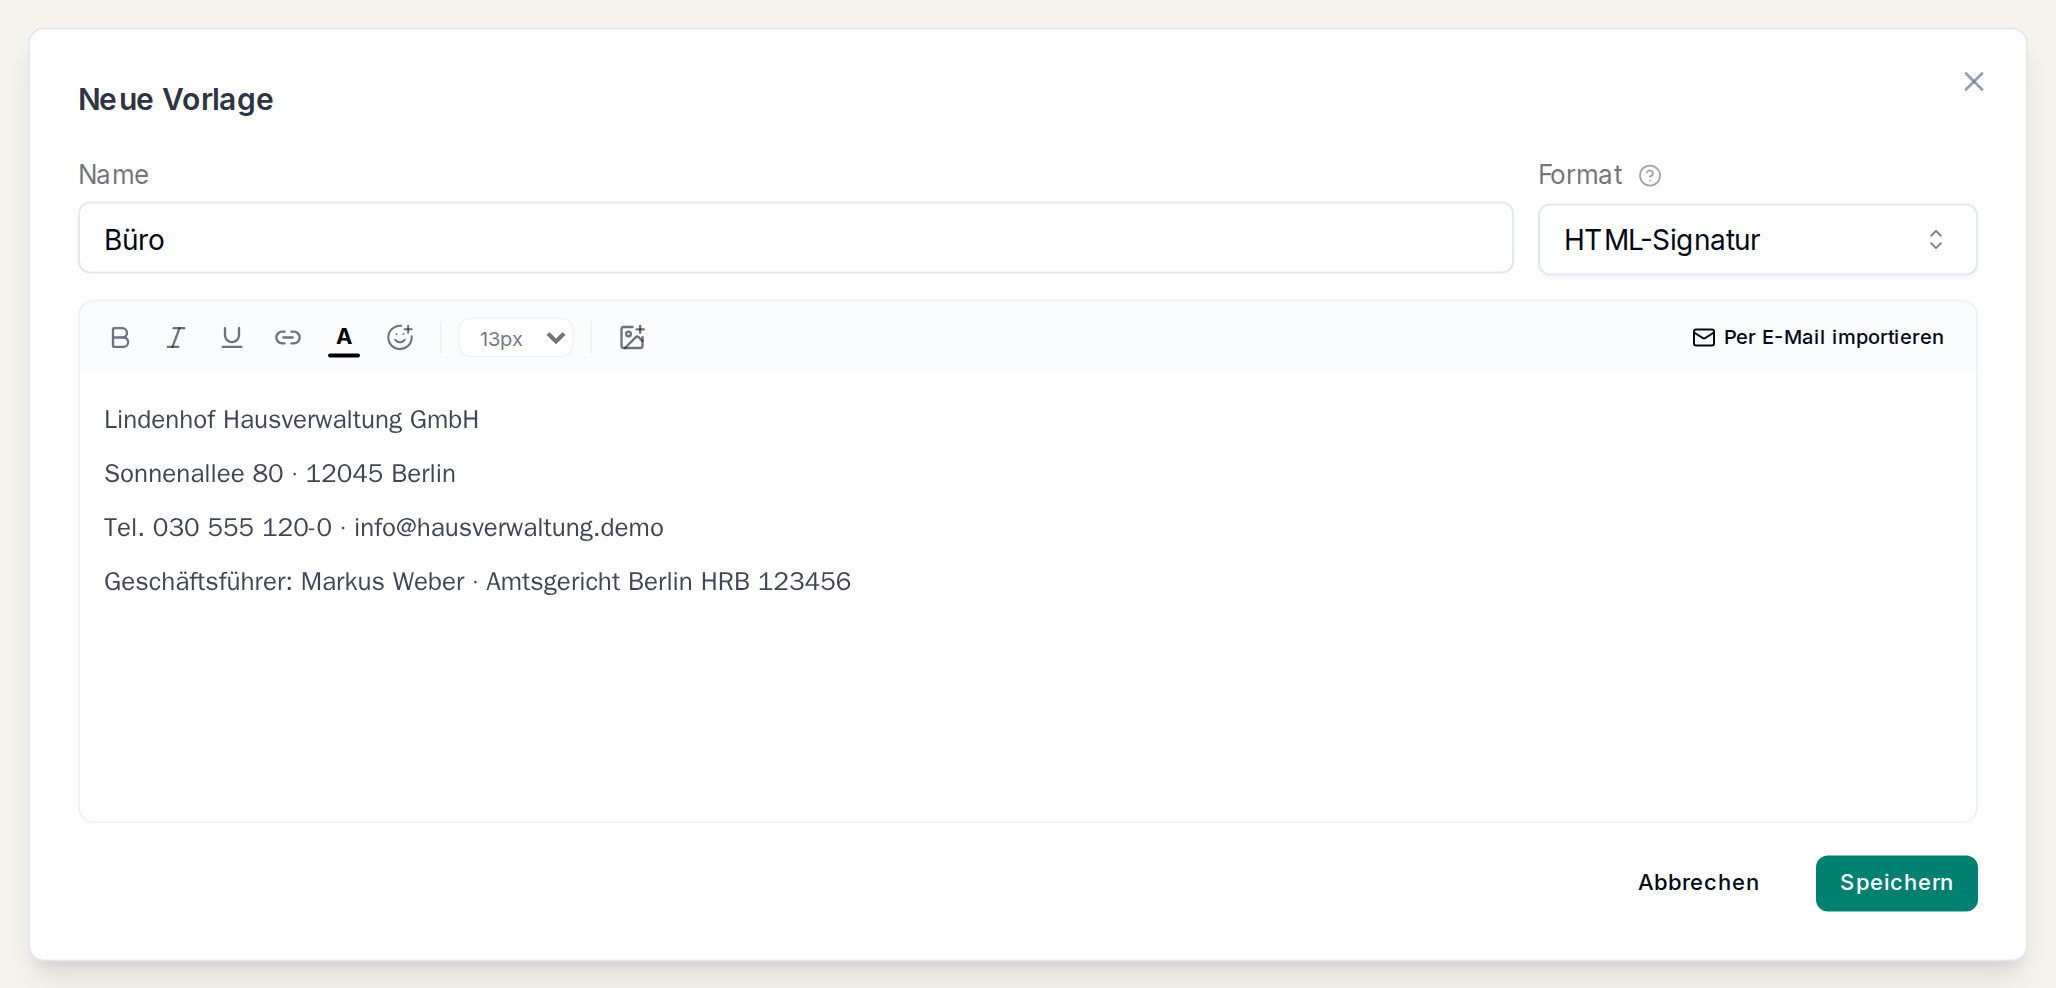Screen dimensions: 2056x988
Task: Toggle bold formatting
Action: coord(120,338)
